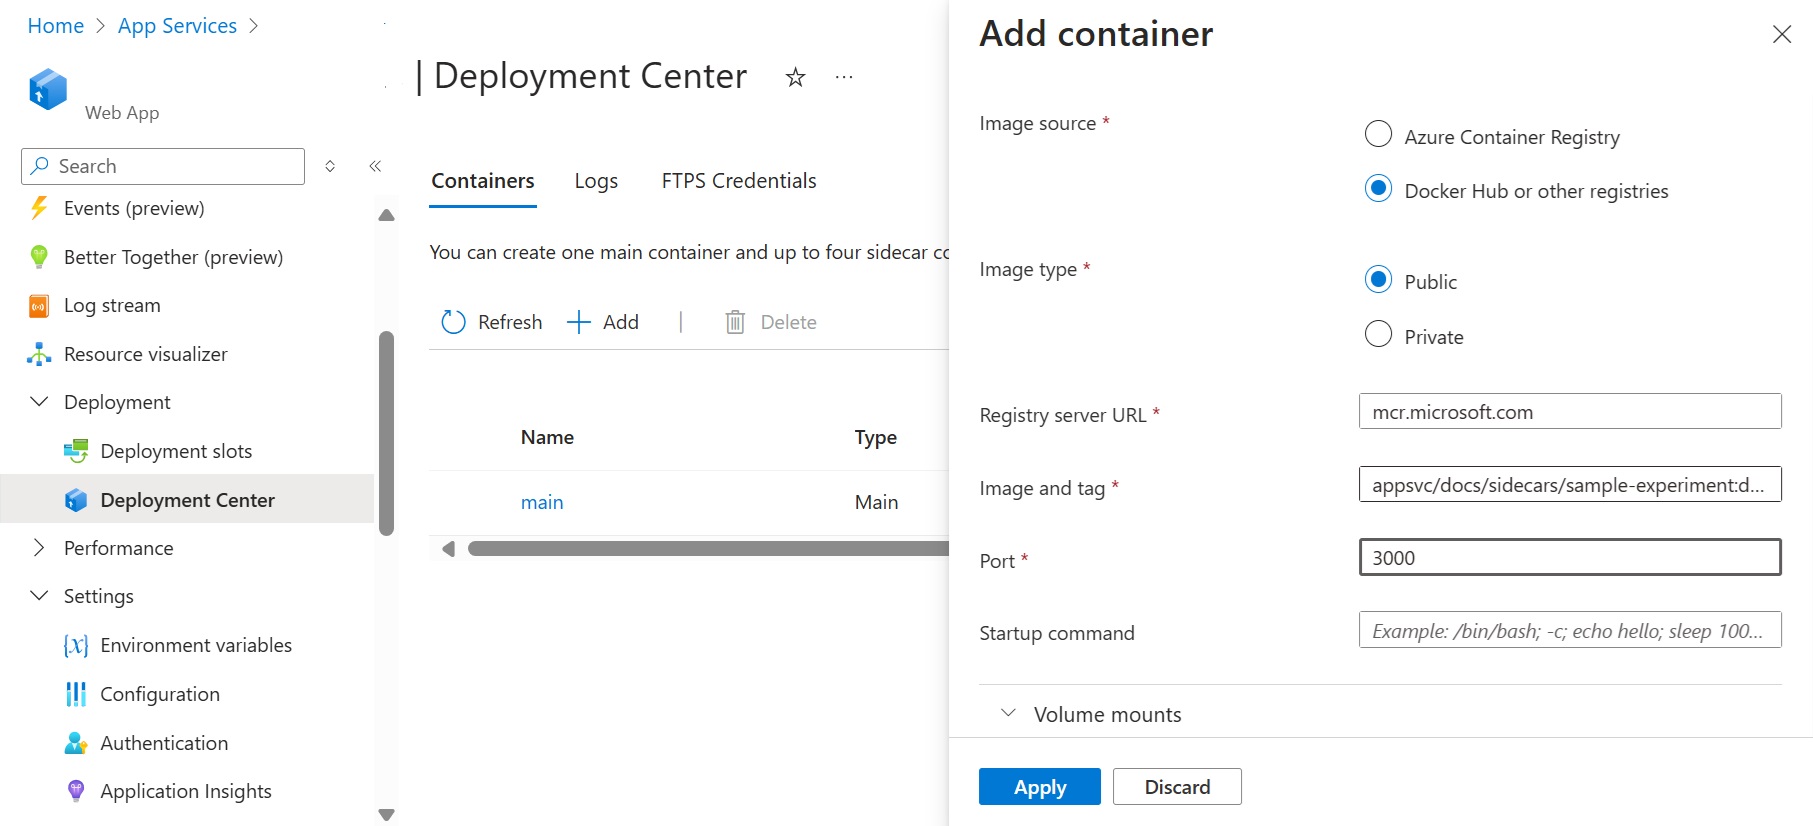Open the main container link
1813x826 pixels.
click(x=542, y=502)
